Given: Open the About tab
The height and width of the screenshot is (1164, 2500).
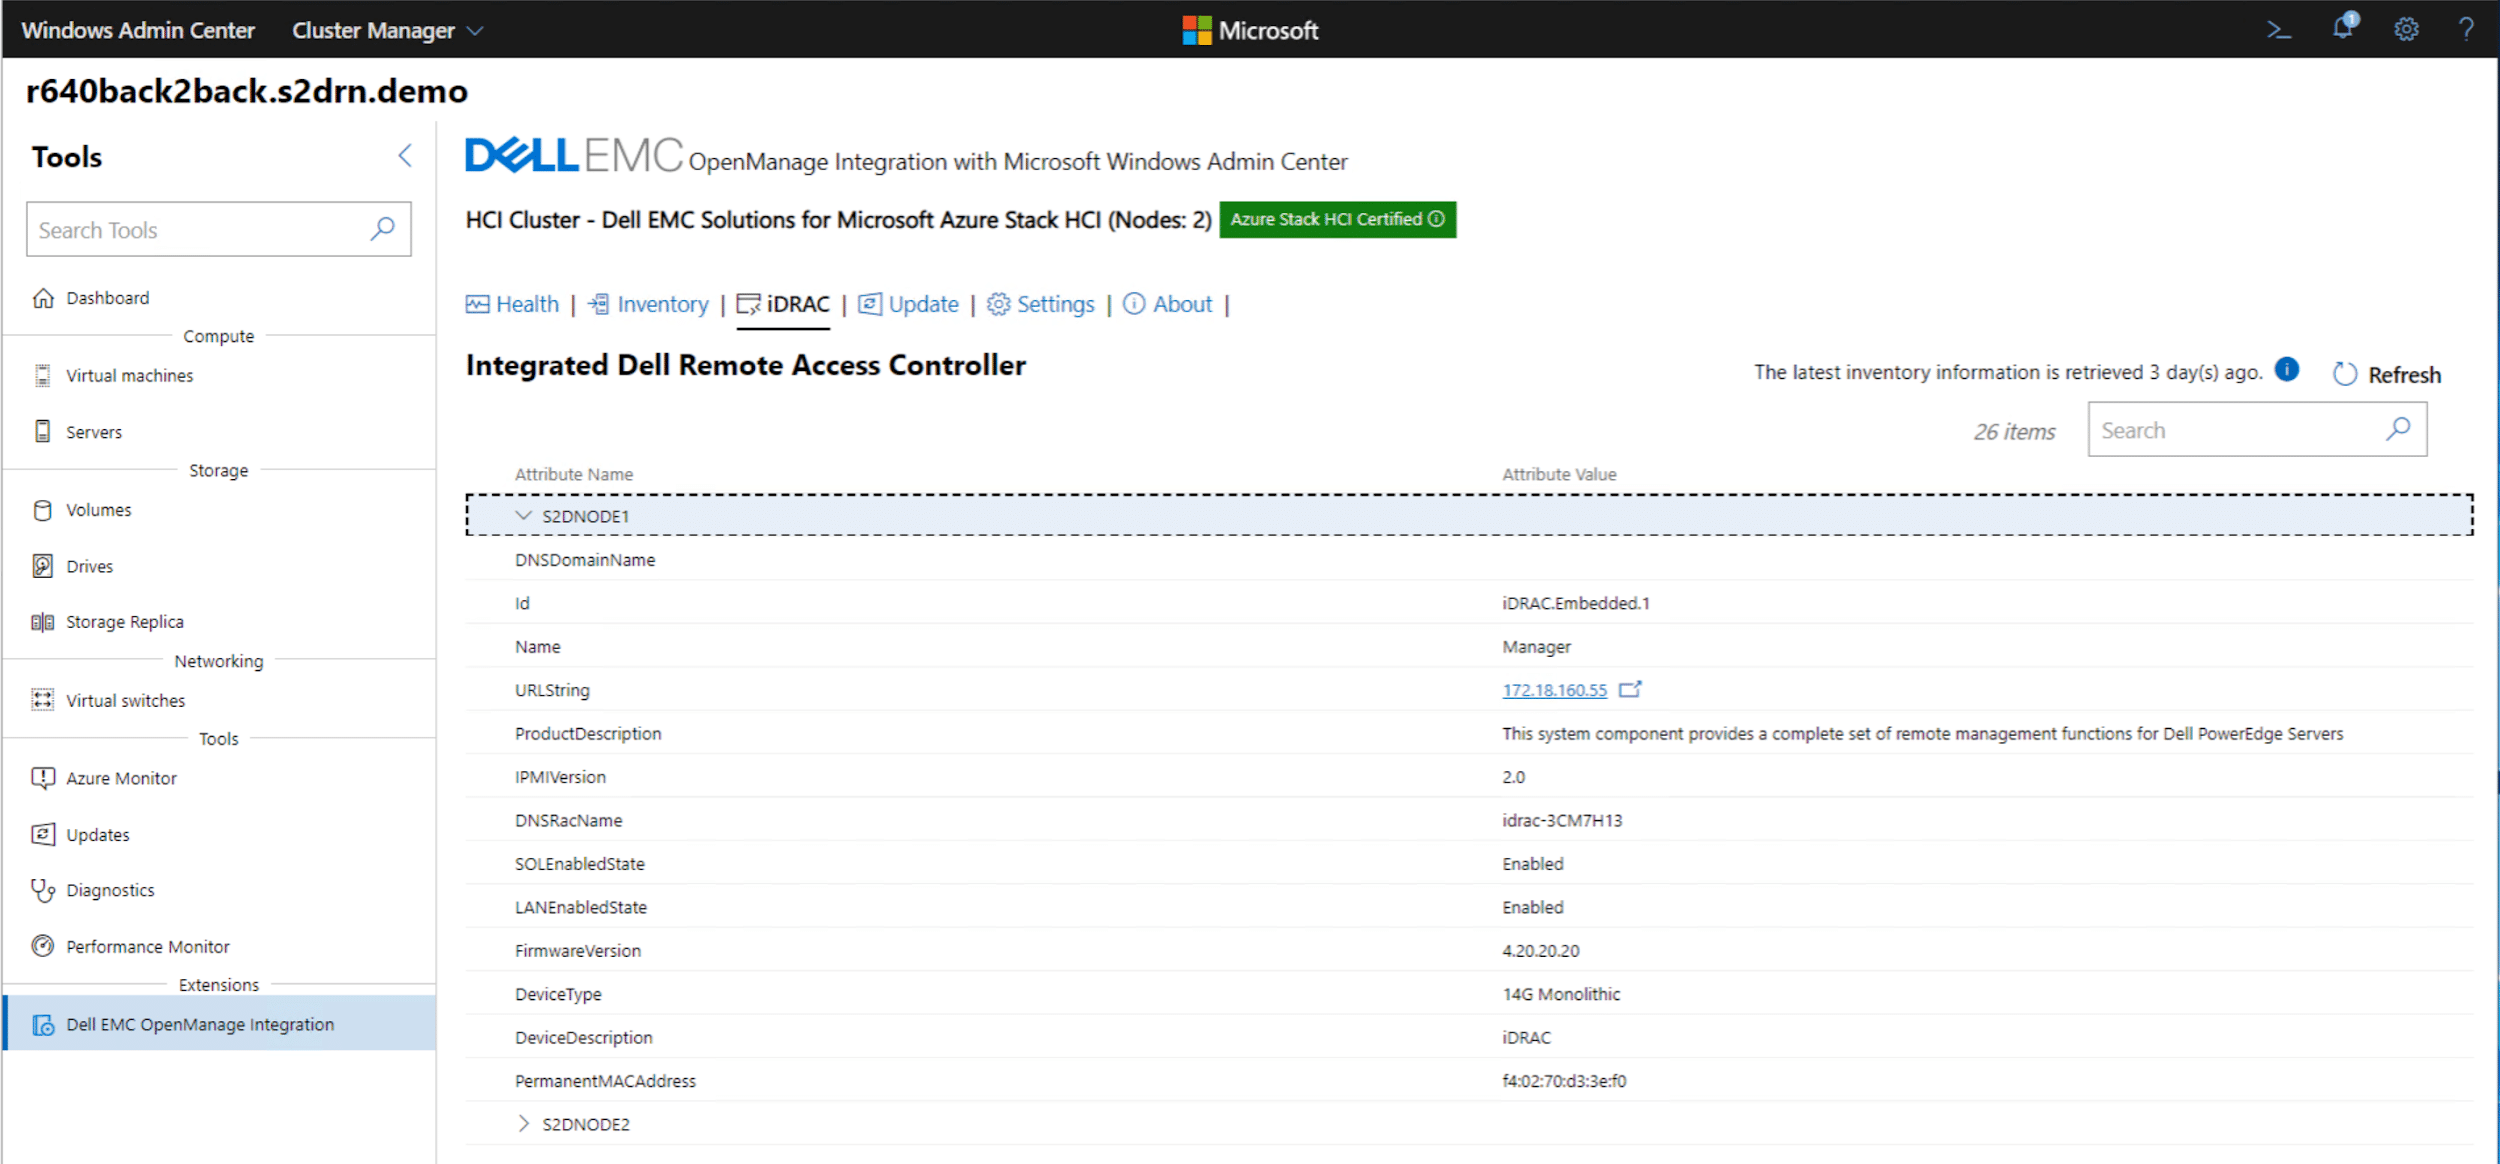Looking at the screenshot, I should [x=1167, y=304].
